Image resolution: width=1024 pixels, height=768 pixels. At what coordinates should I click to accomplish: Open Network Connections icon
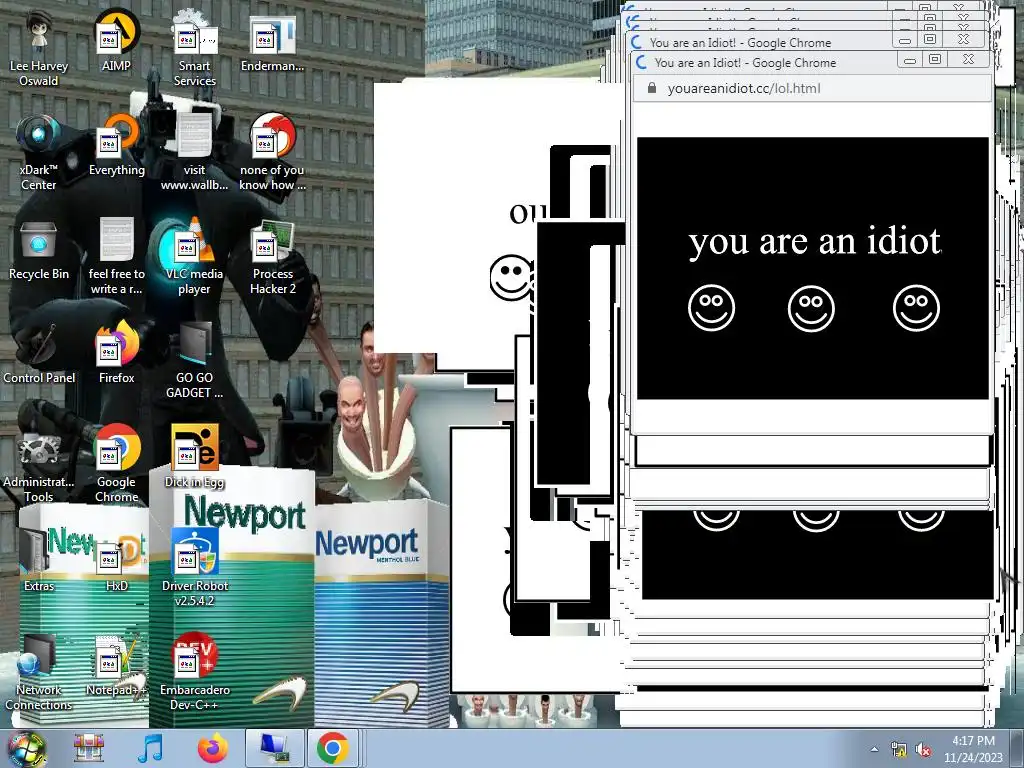tap(39, 673)
